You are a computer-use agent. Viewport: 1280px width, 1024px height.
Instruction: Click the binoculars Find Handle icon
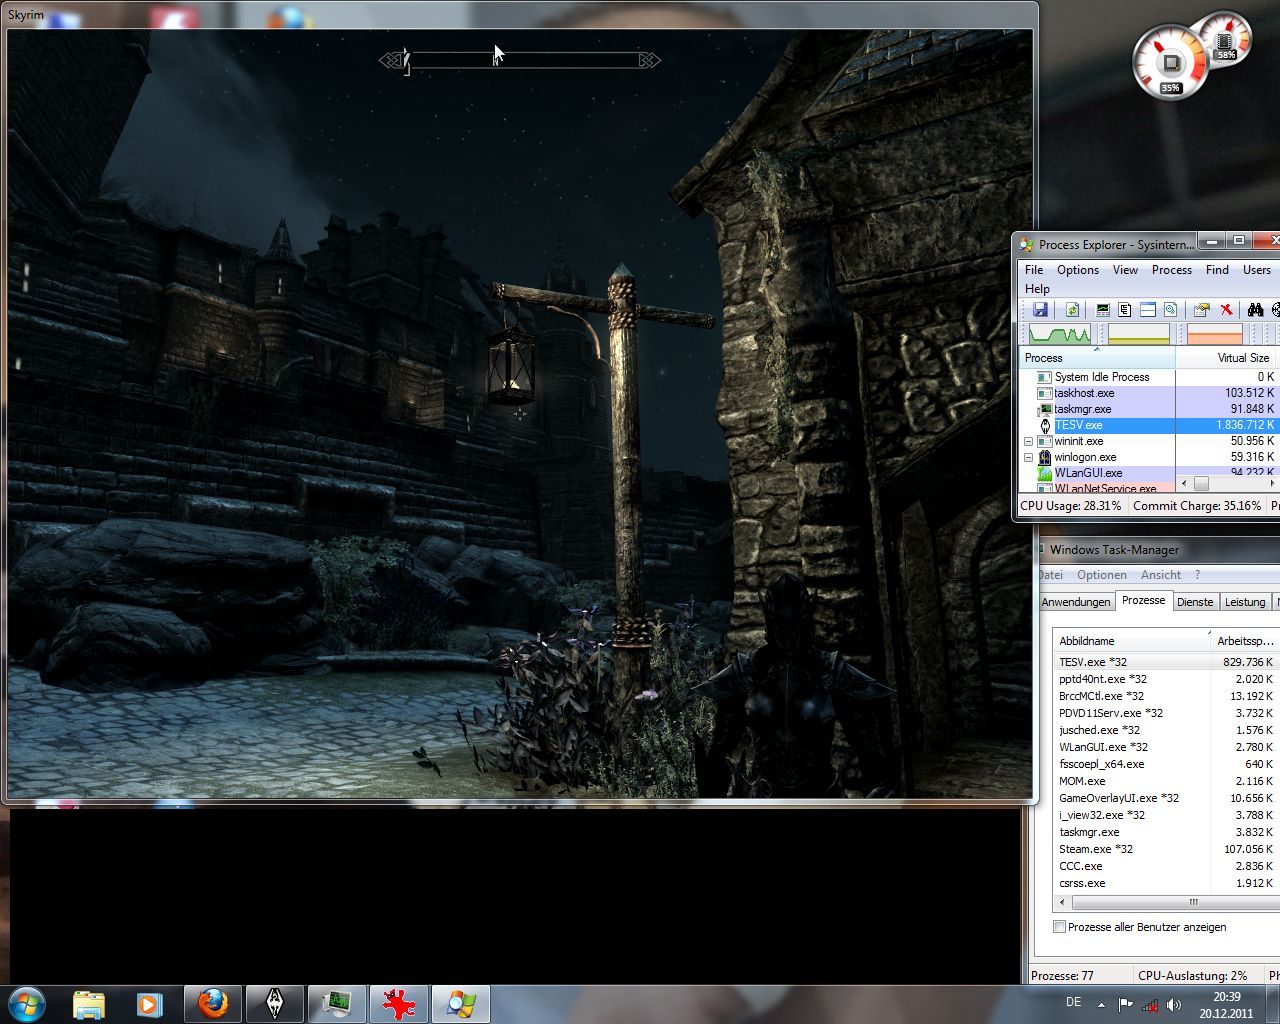pyautogui.click(x=1255, y=310)
